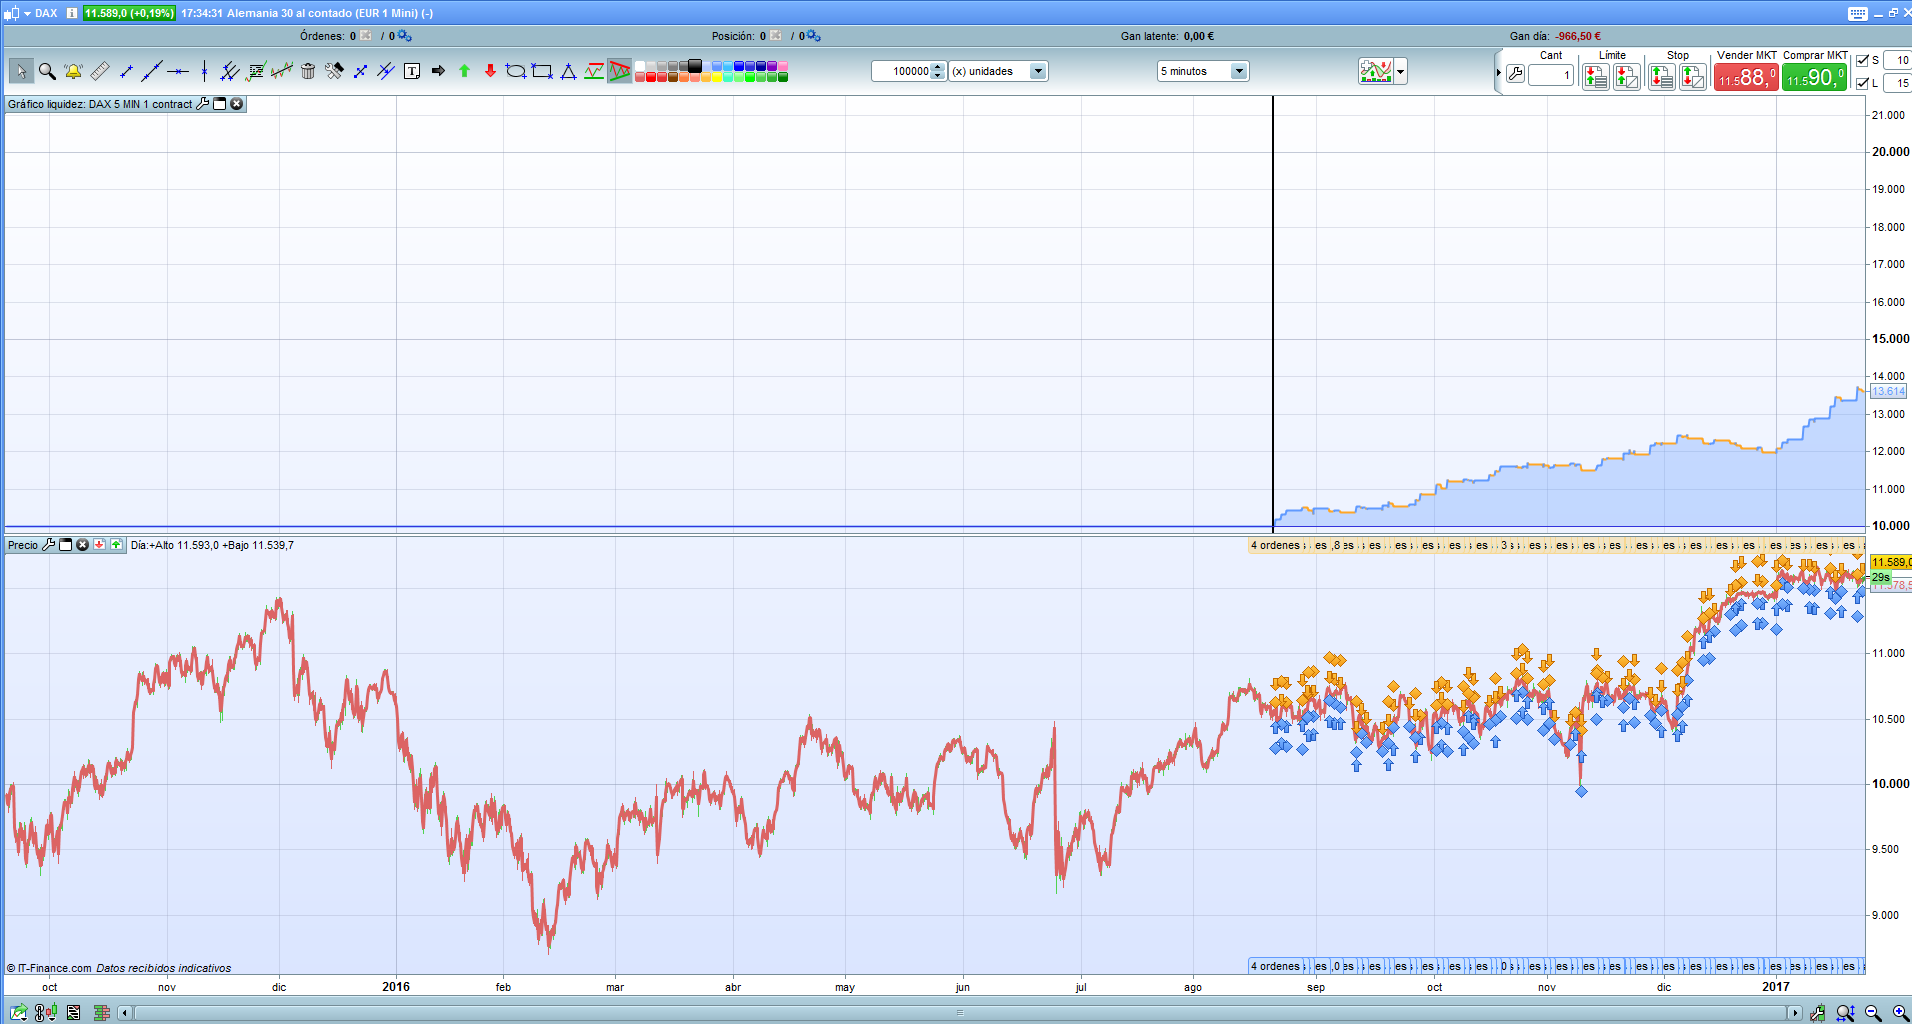Viewport: 1912px width, 1024px height.
Task: Click the Cant quantity input field
Action: (x=1551, y=75)
